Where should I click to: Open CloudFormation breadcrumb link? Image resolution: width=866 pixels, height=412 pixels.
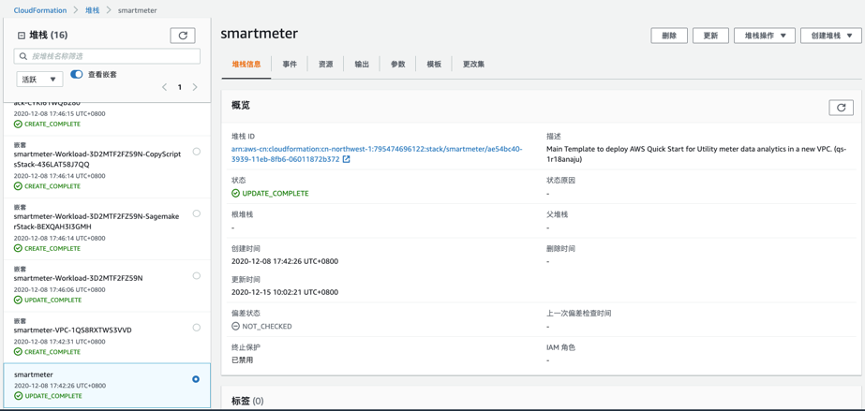[40, 10]
